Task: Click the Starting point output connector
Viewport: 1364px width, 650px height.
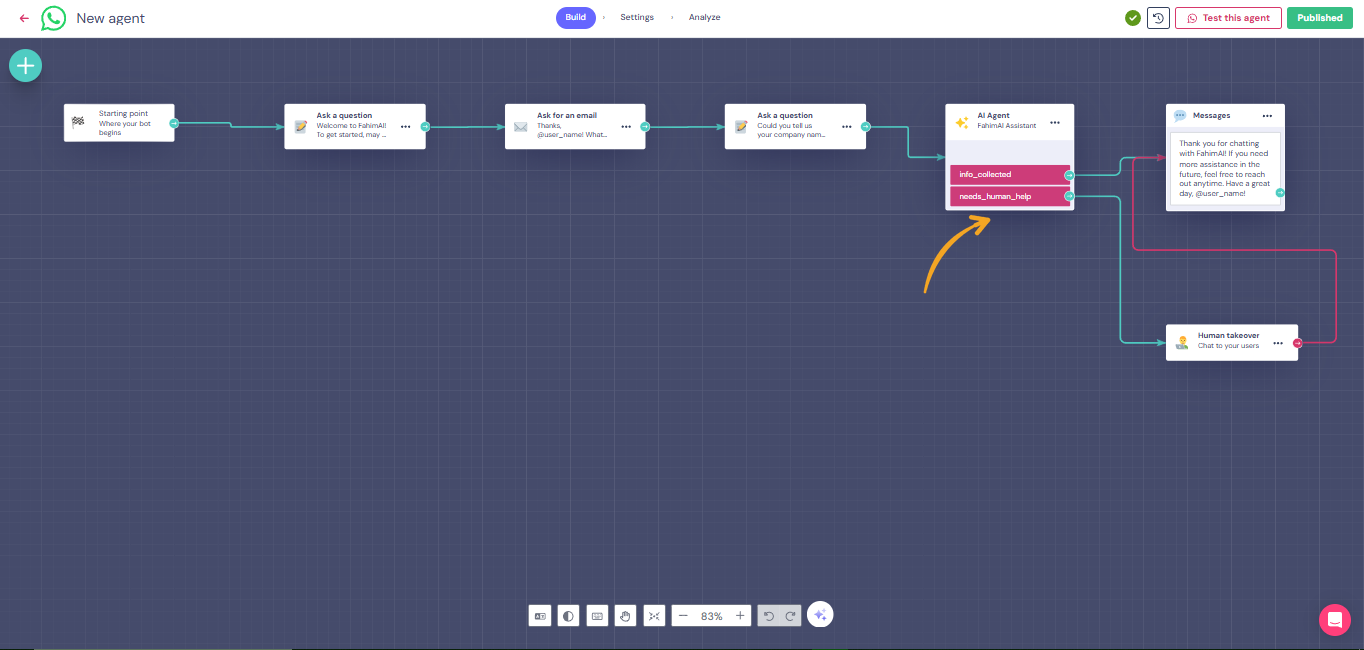Action: [x=174, y=123]
